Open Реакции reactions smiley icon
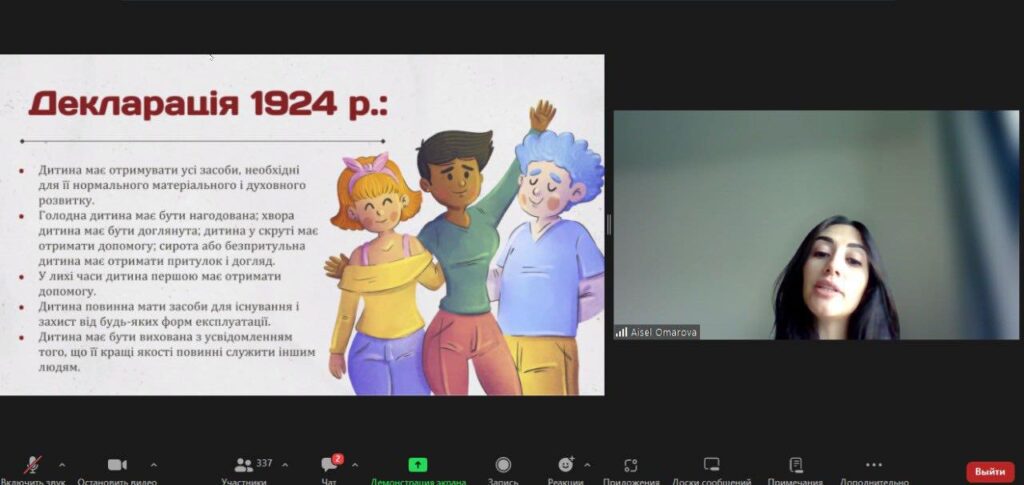 566,465
